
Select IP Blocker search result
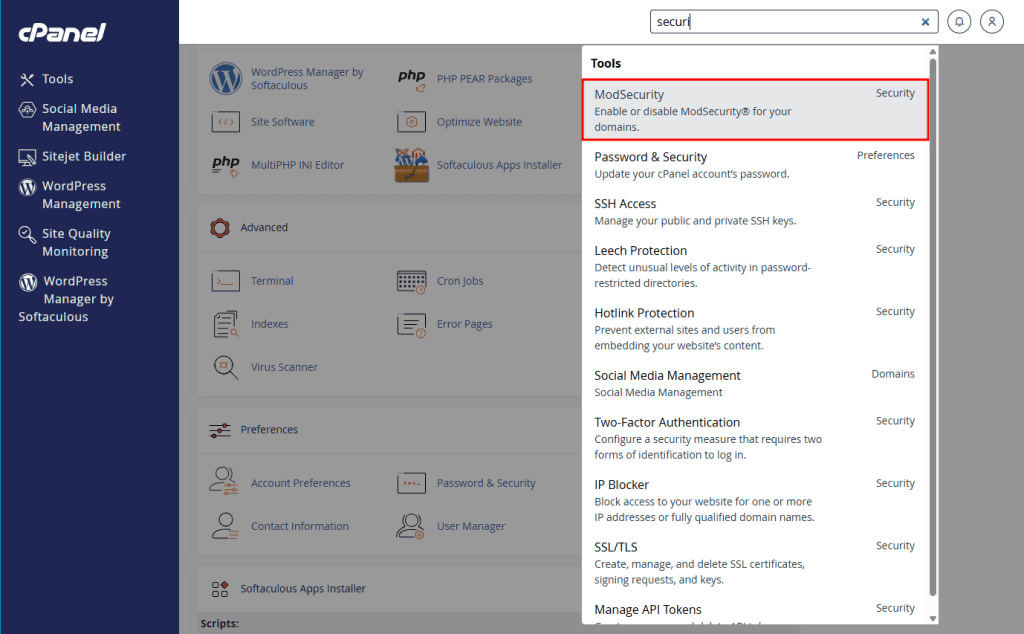[x=755, y=500]
